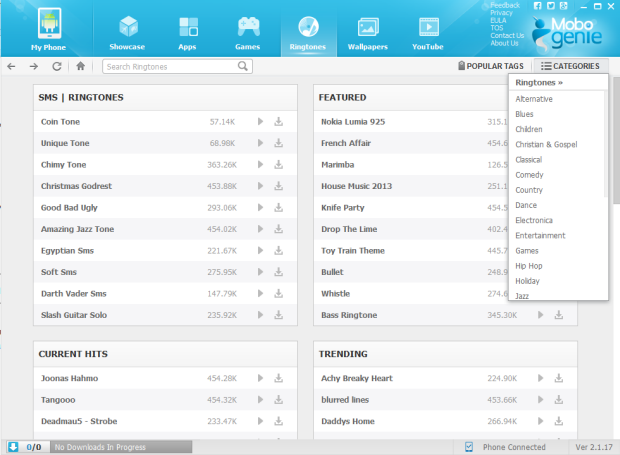Open the About Us link
Viewport: 620px width, 455px height.
(x=504, y=43)
